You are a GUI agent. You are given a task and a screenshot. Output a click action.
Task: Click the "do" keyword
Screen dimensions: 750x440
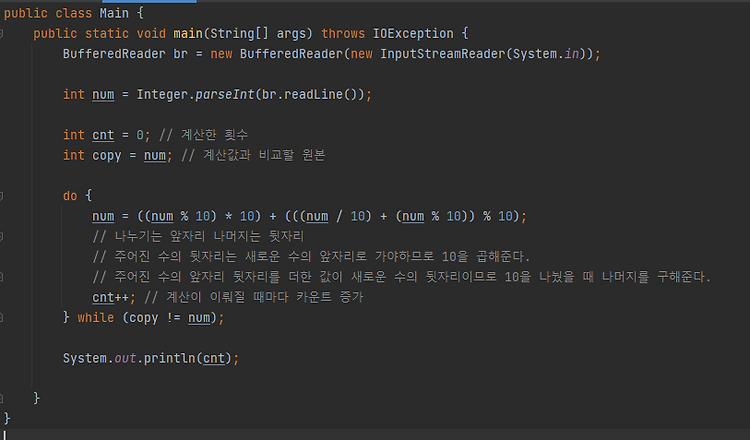(70, 196)
